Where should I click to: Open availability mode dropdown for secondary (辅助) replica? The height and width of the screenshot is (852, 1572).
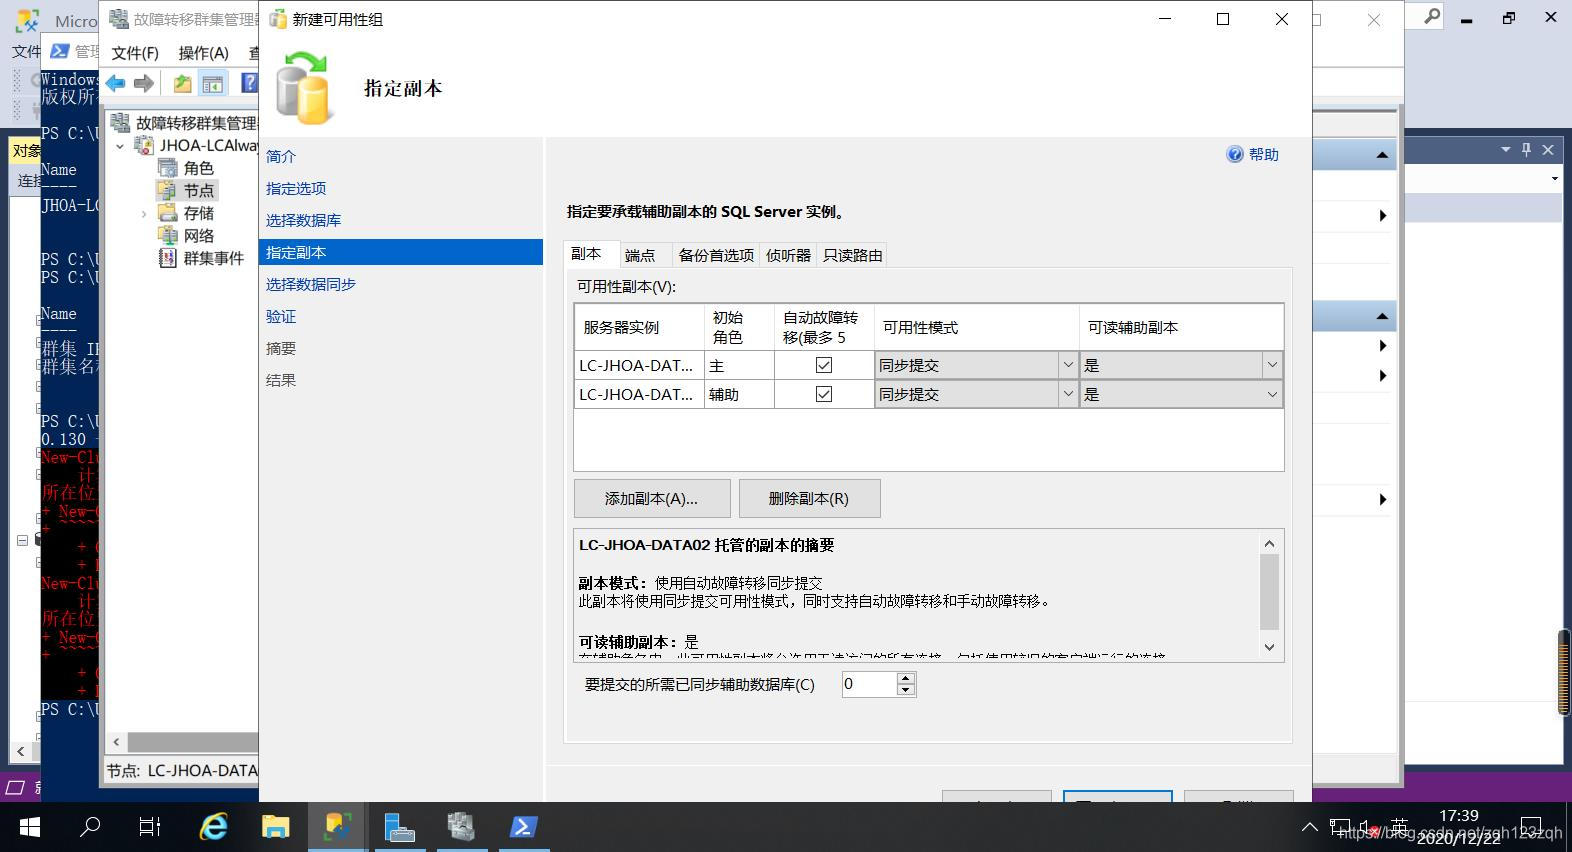(x=1067, y=394)
